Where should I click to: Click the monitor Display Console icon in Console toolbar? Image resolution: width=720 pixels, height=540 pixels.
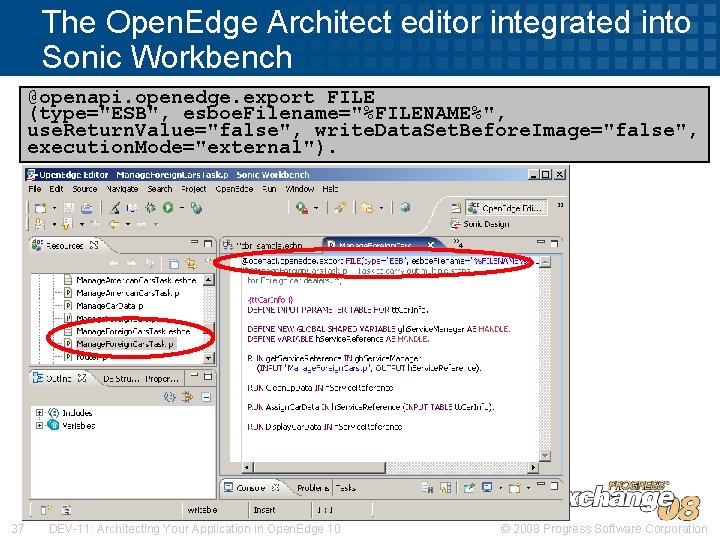tap(487, 487)
